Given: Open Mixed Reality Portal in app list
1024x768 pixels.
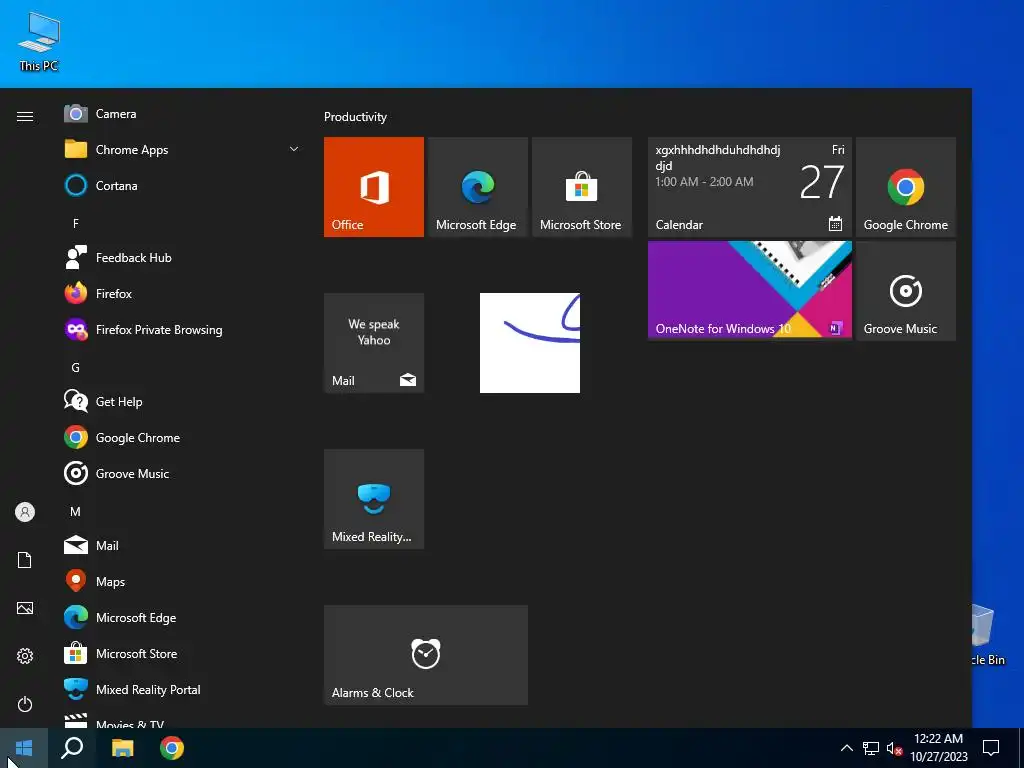Looking at the screenshot, I should (183, 690).
